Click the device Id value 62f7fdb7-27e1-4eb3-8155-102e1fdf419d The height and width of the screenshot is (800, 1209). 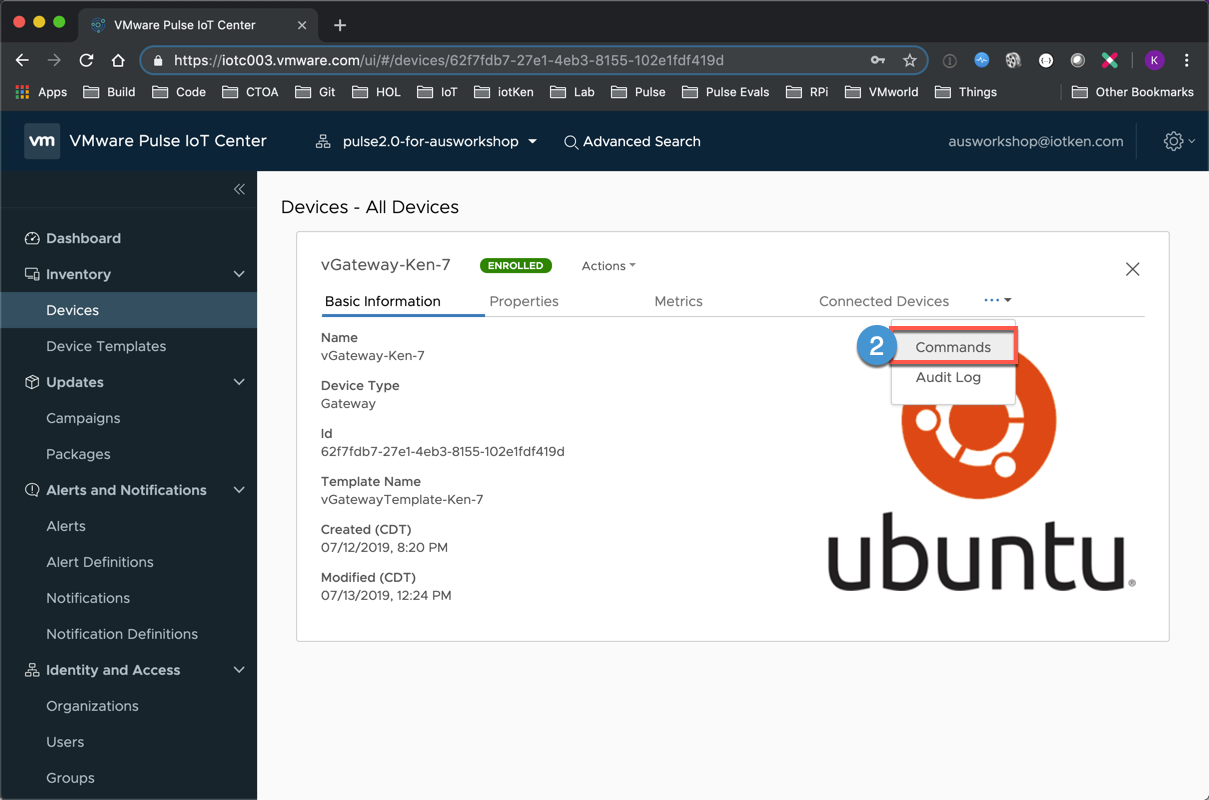(x=443, y=452)
